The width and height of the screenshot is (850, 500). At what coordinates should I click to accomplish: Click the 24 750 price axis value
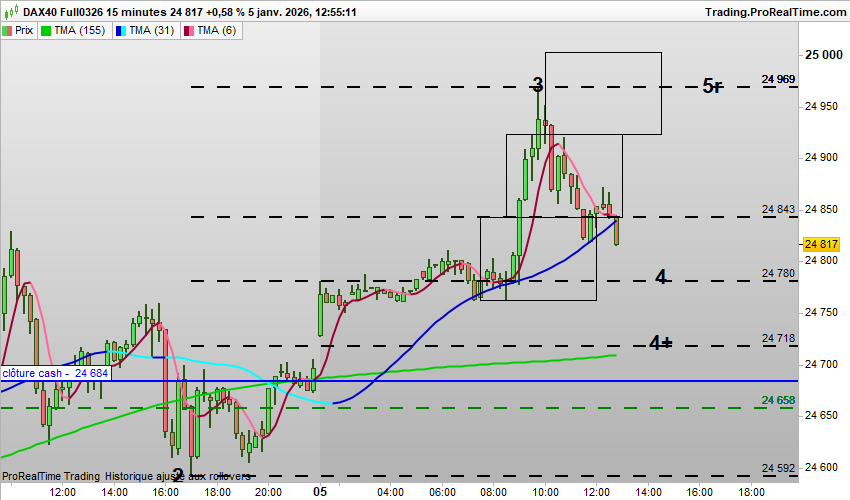[x=821, y=312]
